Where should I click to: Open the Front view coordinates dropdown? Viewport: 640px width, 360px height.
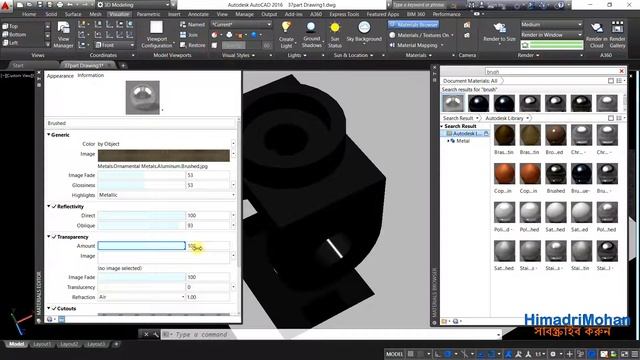(x=115, y=45)
